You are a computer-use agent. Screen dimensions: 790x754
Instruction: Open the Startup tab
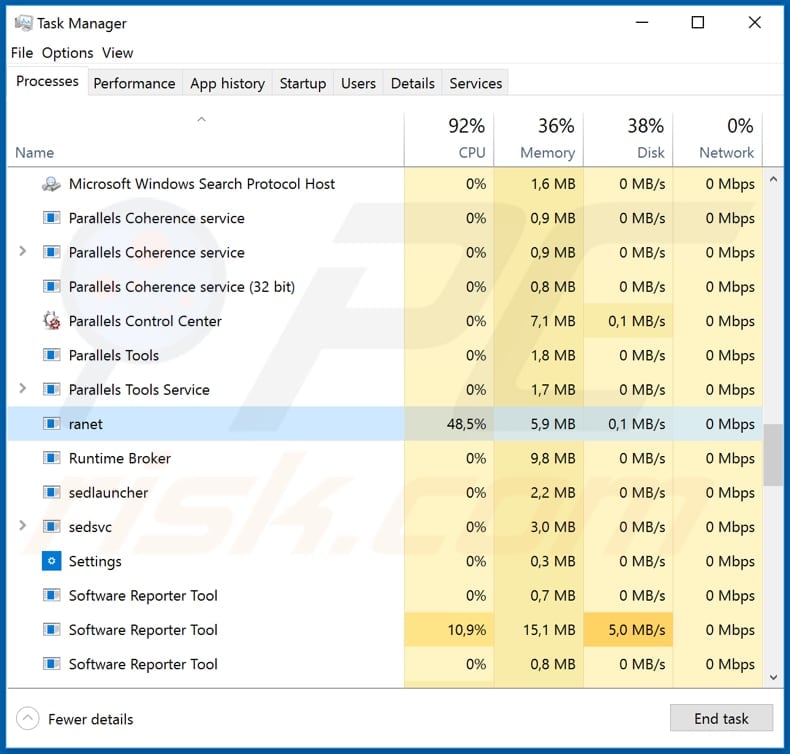point(302,83)
